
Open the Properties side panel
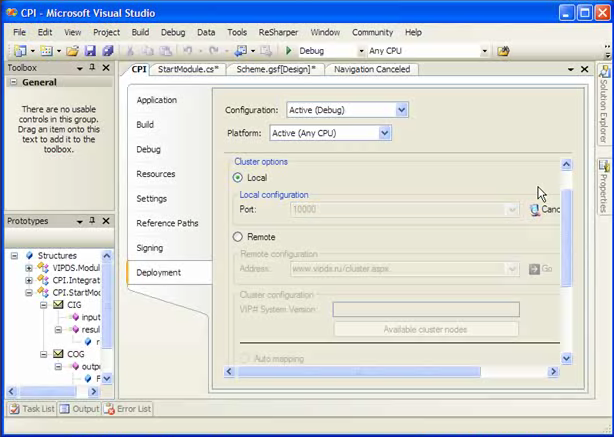point(604,186)
